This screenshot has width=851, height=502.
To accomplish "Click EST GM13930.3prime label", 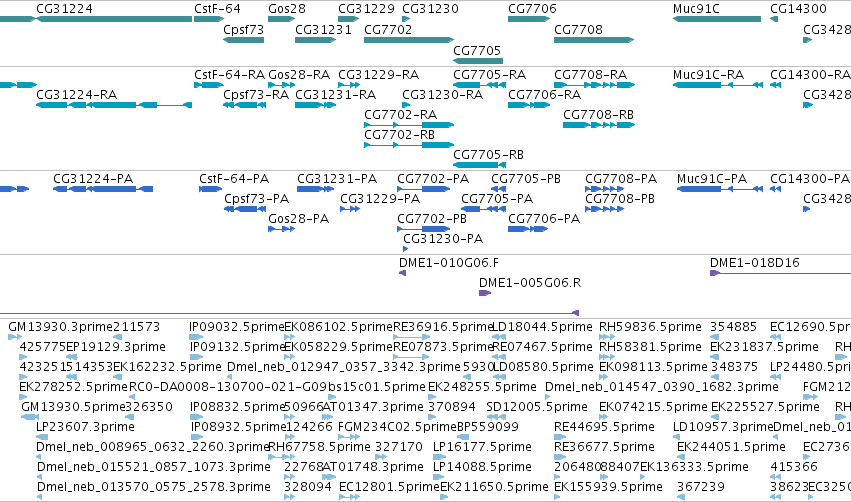I will point(60,327).
